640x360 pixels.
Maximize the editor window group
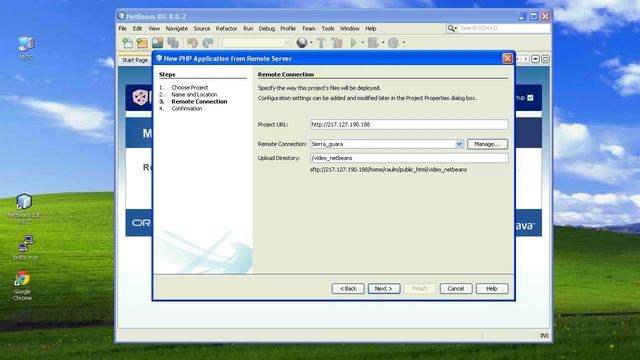(x=545, y=59)
